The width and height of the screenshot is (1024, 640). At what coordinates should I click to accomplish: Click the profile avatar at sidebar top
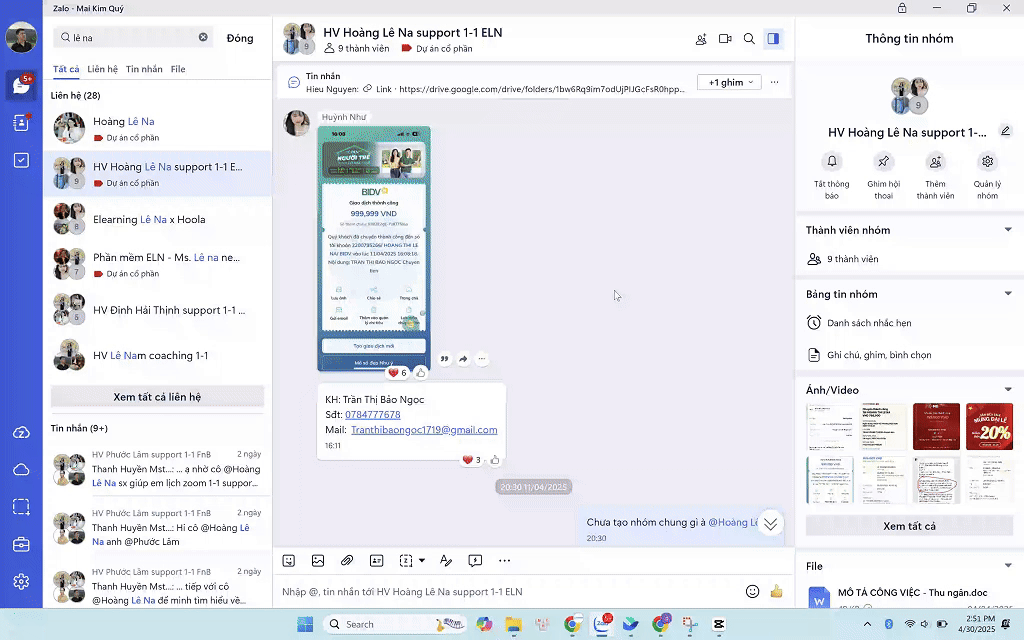[x=21, y=37]
